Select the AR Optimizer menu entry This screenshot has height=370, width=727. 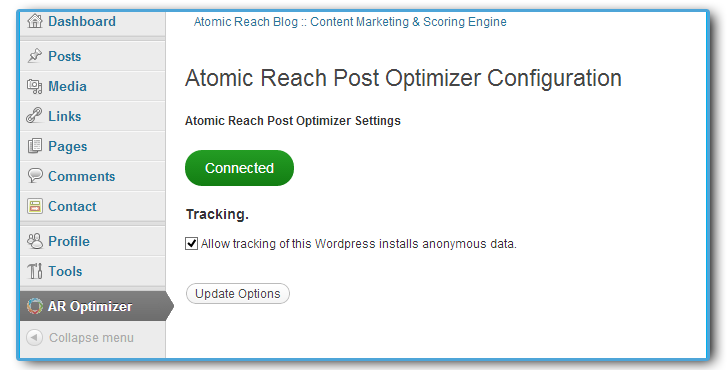tap(93, 306)
